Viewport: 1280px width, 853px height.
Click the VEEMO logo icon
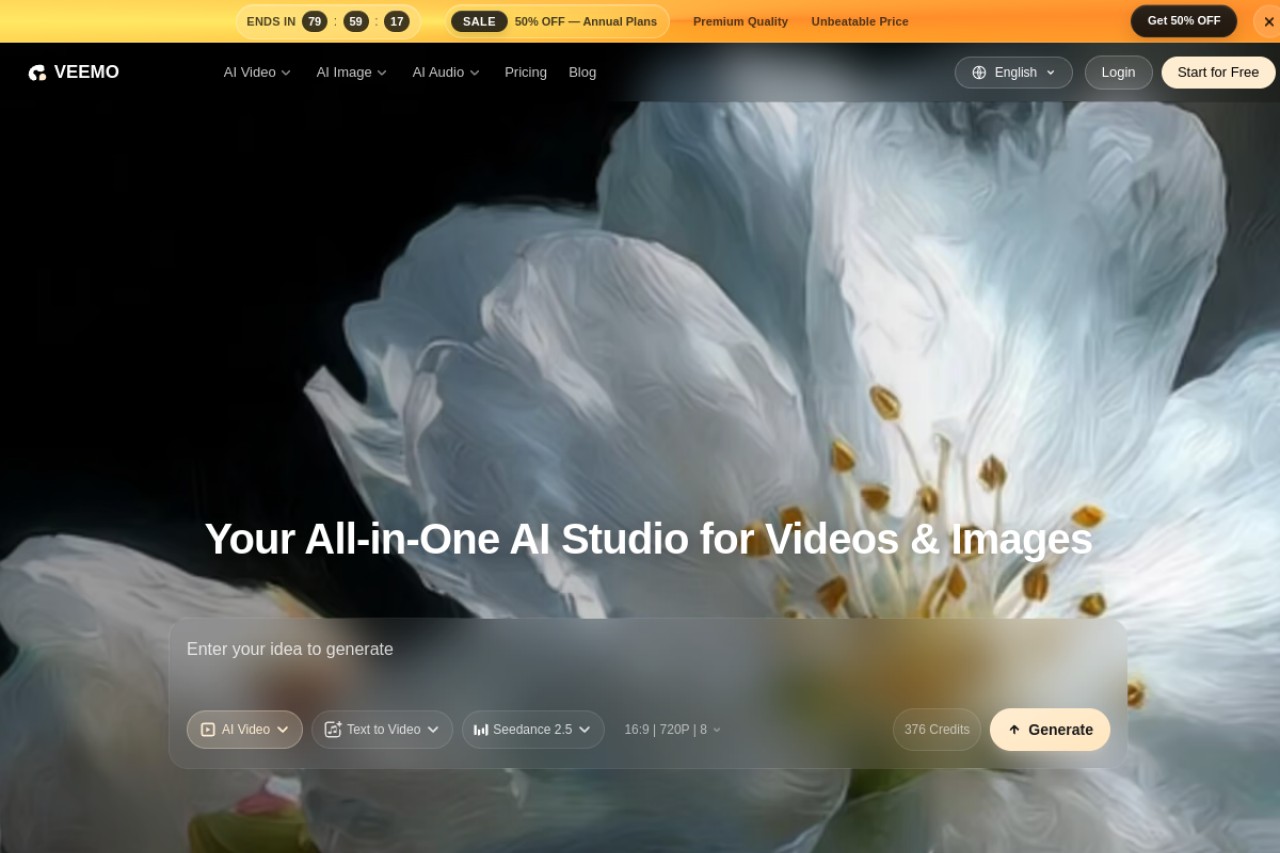tap(37, 73)
